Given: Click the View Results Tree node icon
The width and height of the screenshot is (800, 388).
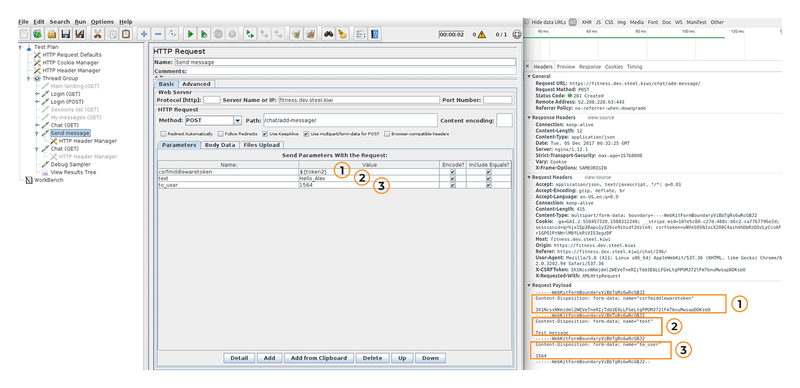Looking at the screenshot, I should pyautogui.click(x=45, y=172).
